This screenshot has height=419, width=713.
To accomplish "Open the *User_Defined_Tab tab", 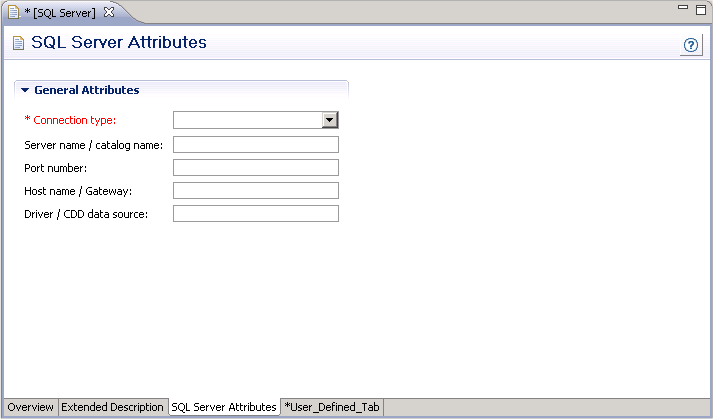I will coord(332,407).
